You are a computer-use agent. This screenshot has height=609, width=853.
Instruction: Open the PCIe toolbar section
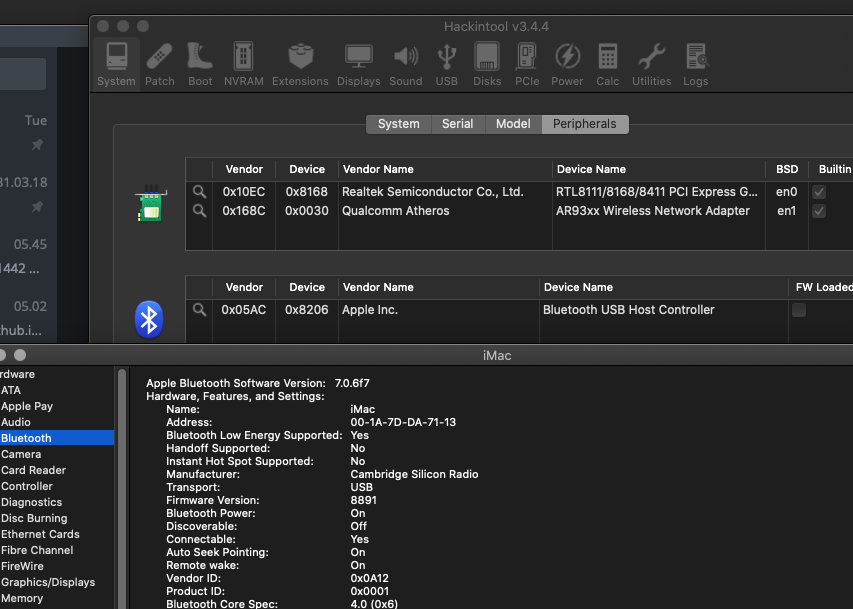click(527, 64)
